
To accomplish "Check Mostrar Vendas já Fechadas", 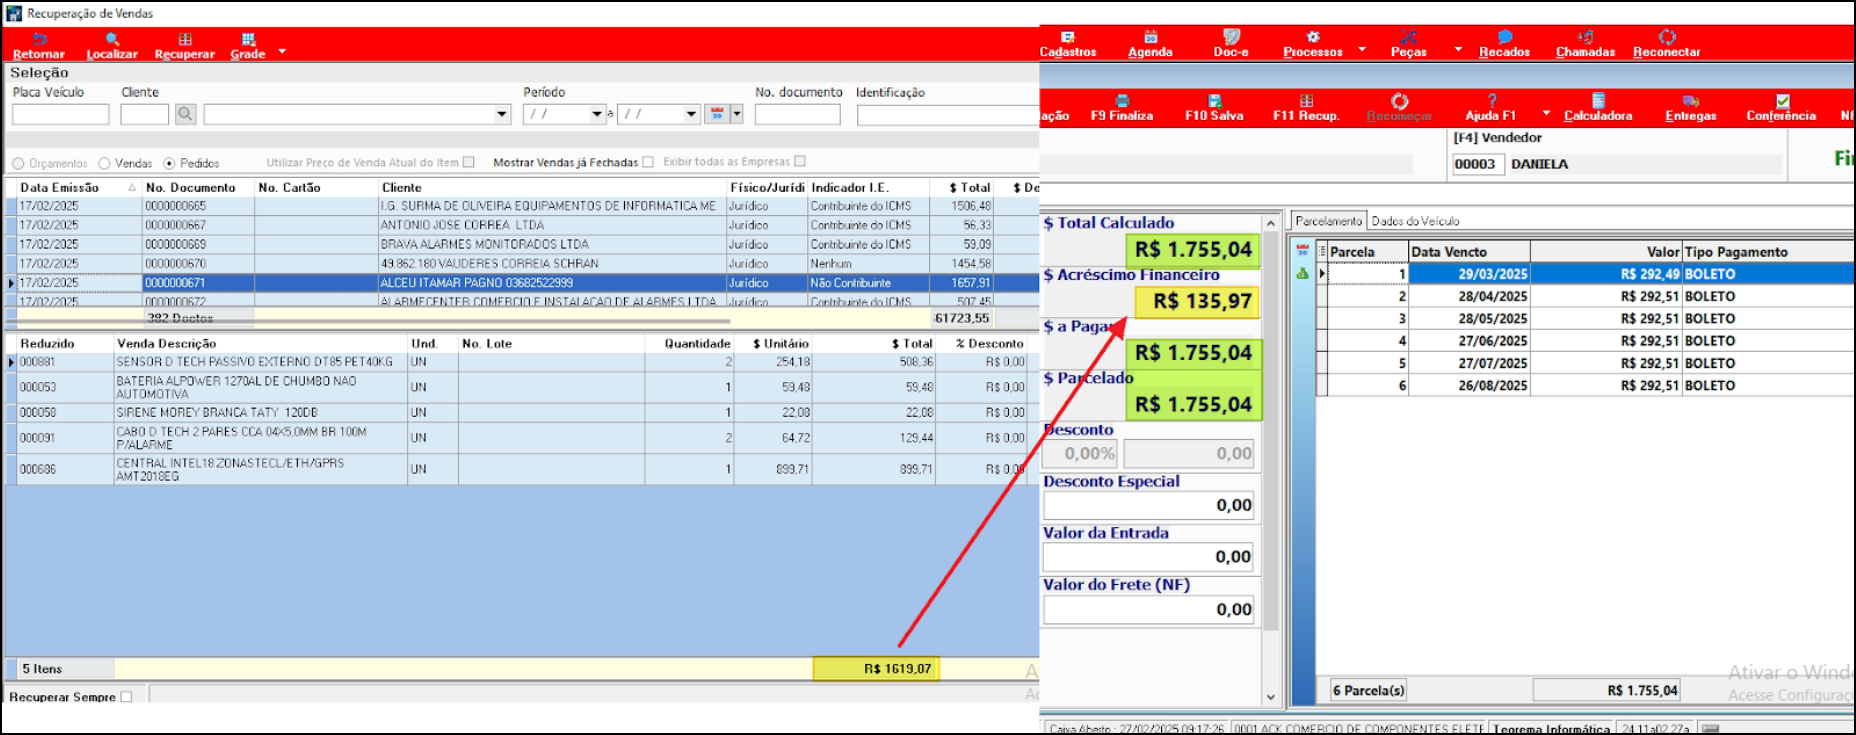I will pos(648,162).
